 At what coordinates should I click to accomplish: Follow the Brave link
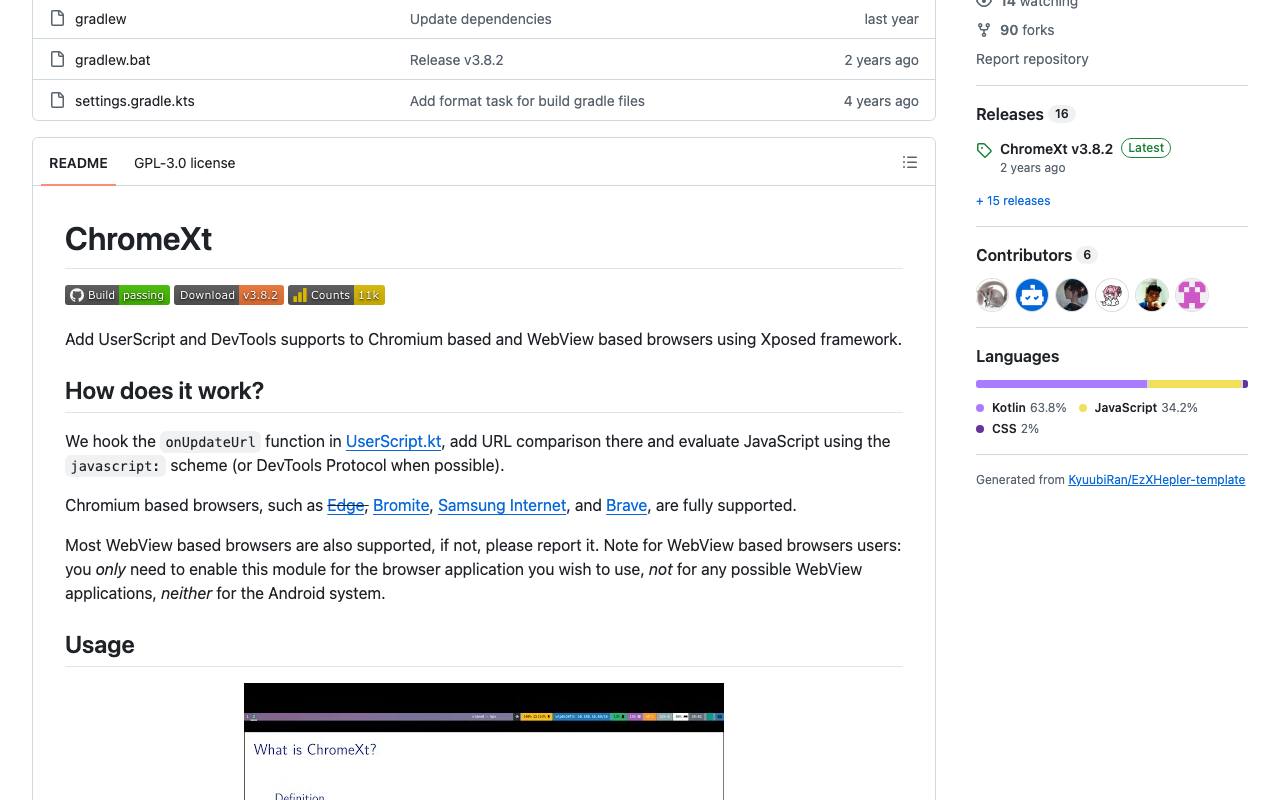coord(627,505)
